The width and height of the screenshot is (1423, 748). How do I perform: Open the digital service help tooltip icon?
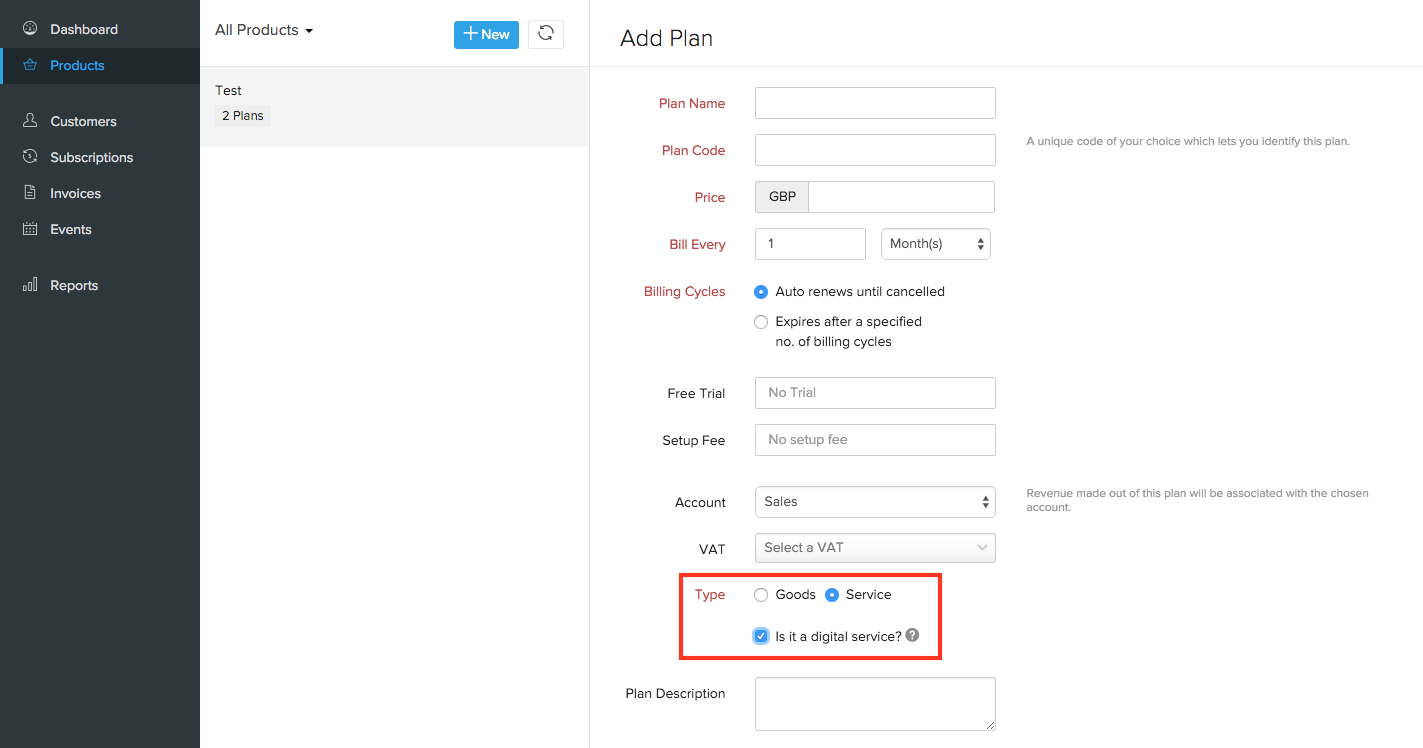pos(912,635)
